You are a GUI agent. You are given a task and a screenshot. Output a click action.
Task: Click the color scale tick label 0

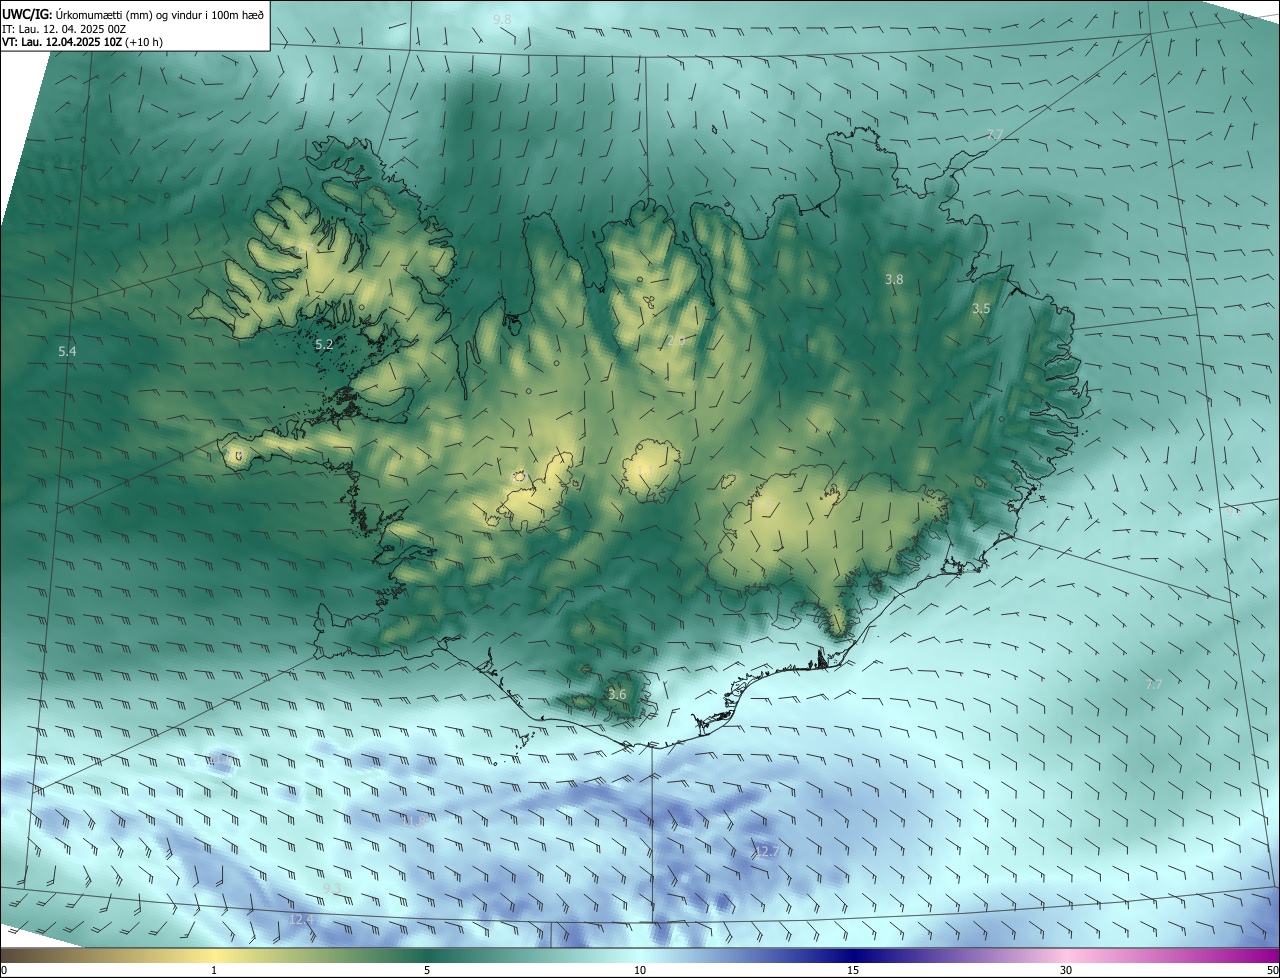[x=4, y=970]
